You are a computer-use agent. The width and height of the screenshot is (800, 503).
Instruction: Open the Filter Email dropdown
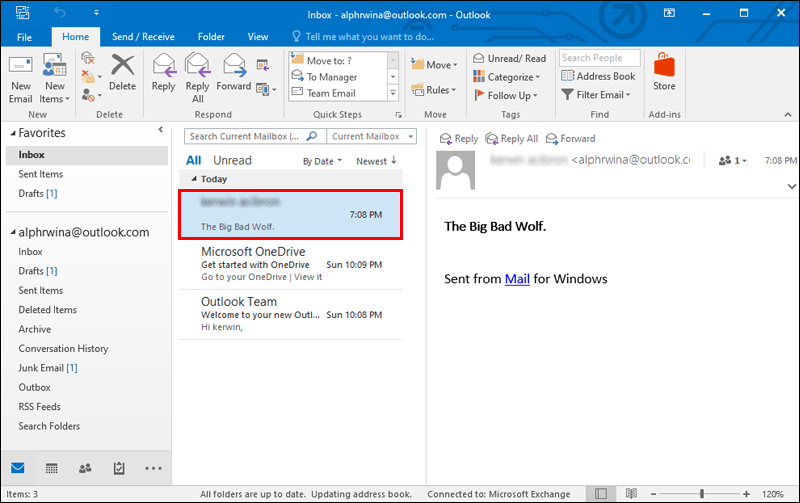click(x=596, y=94)
